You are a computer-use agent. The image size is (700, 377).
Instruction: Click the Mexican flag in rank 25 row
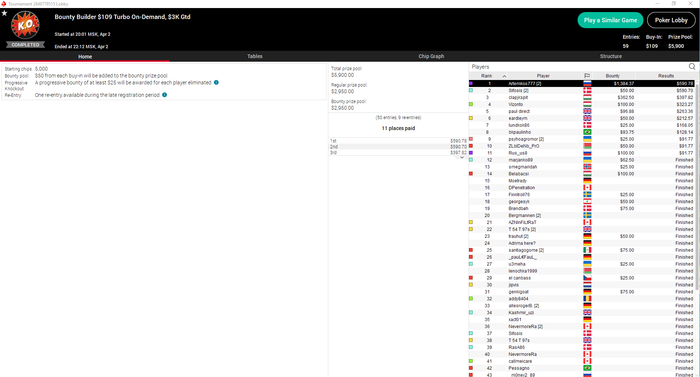[587, 250]
